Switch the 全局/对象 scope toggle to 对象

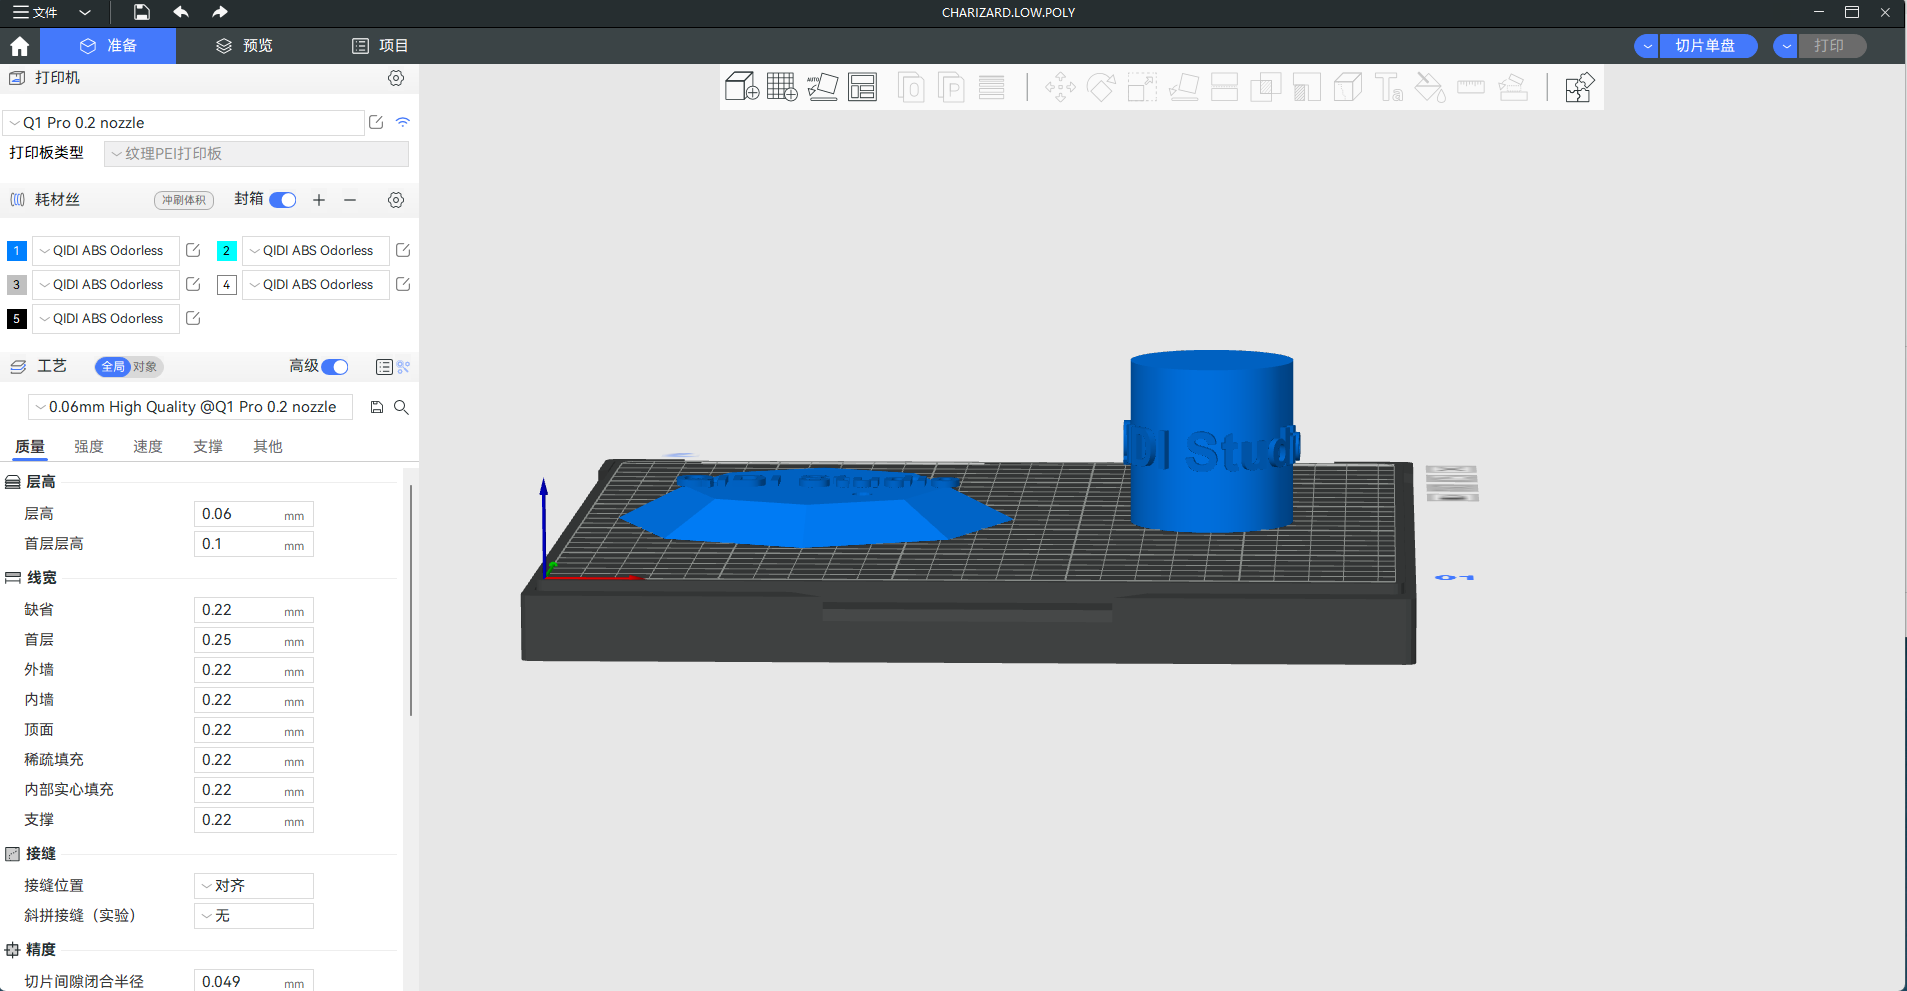[x=145, y=367]
